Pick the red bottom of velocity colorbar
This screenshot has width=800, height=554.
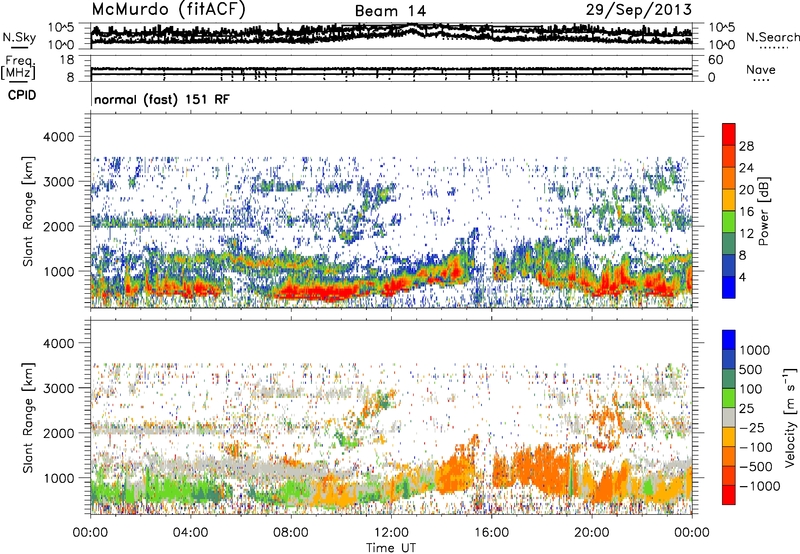(729, 495)
